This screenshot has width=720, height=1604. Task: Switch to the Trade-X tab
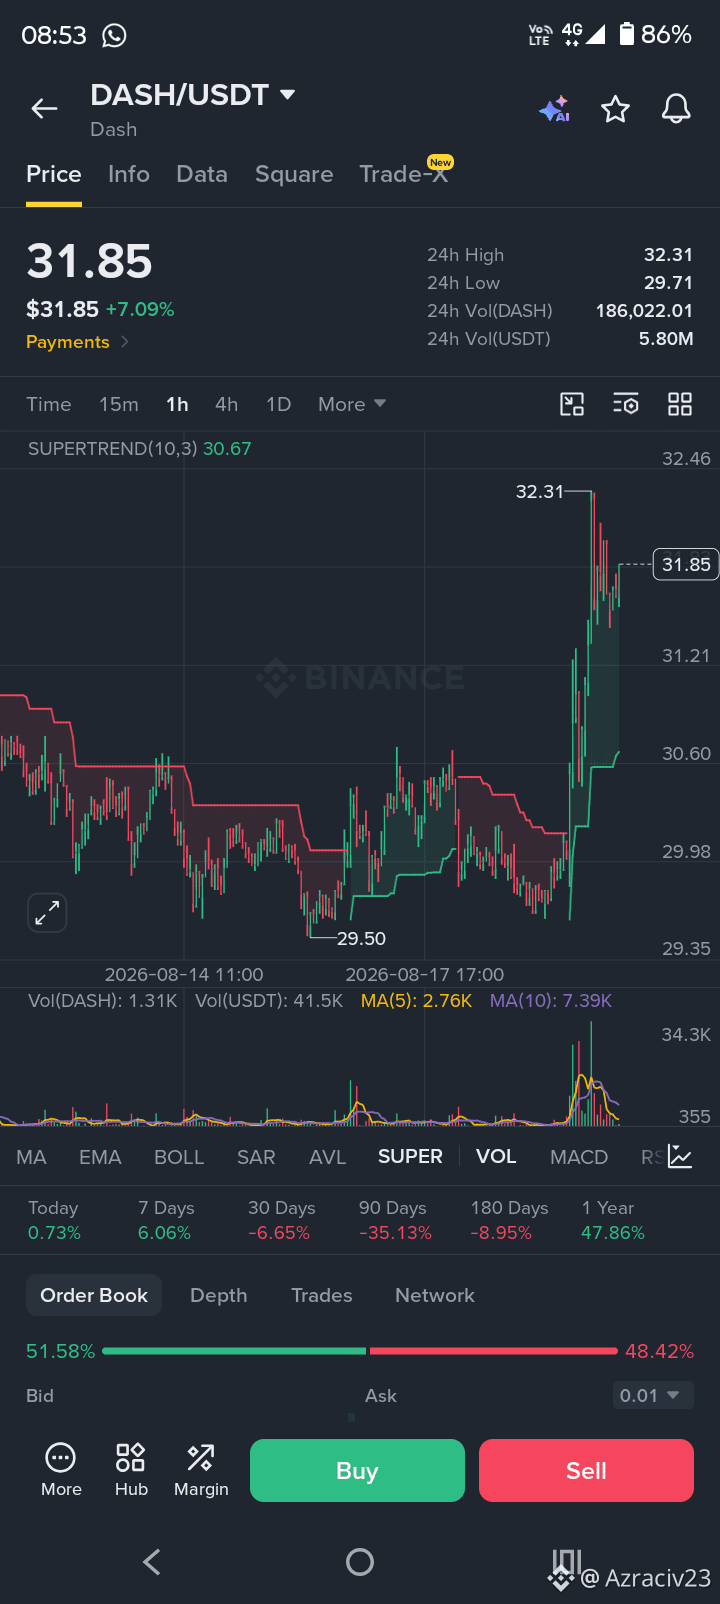tap(406, 172)
